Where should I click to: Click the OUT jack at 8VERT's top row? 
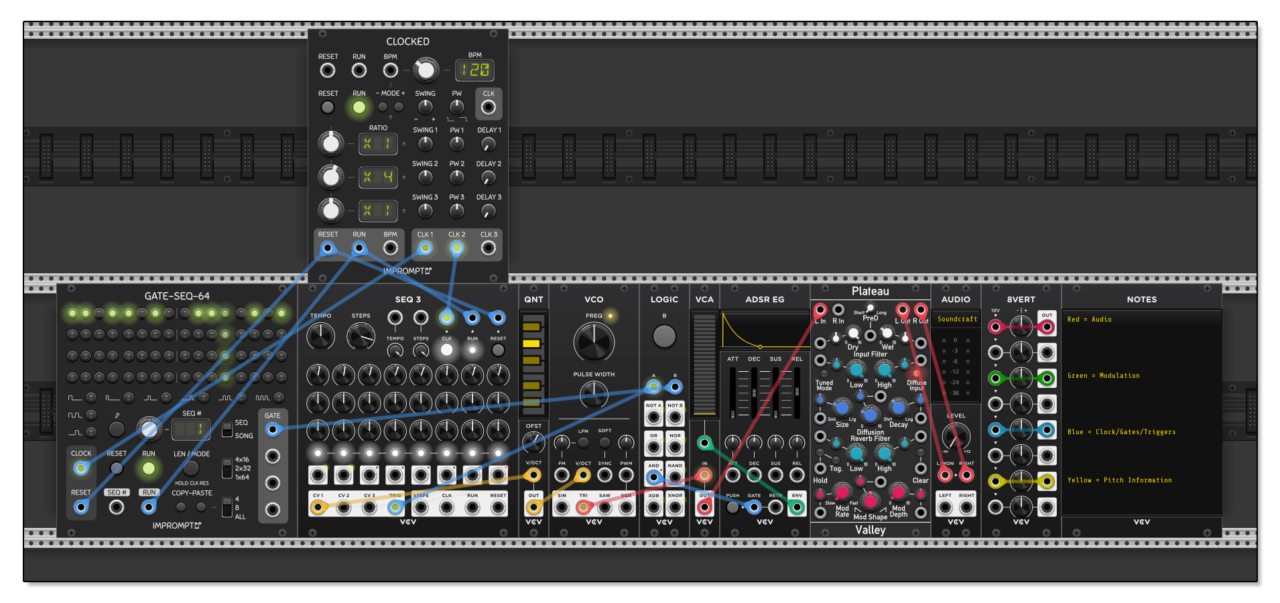[1046, 326]
